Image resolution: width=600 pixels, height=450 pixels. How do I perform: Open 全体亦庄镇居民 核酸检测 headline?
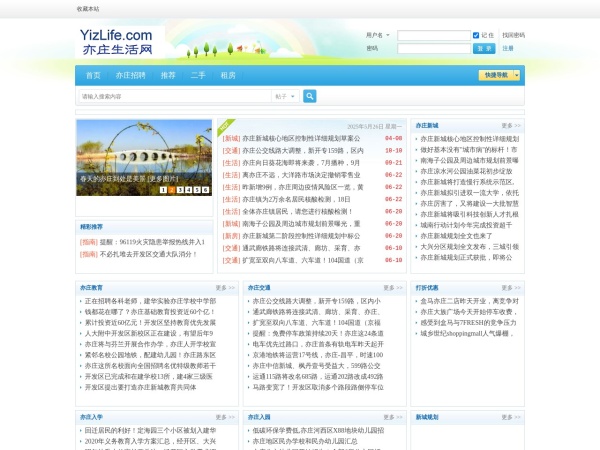297,211
